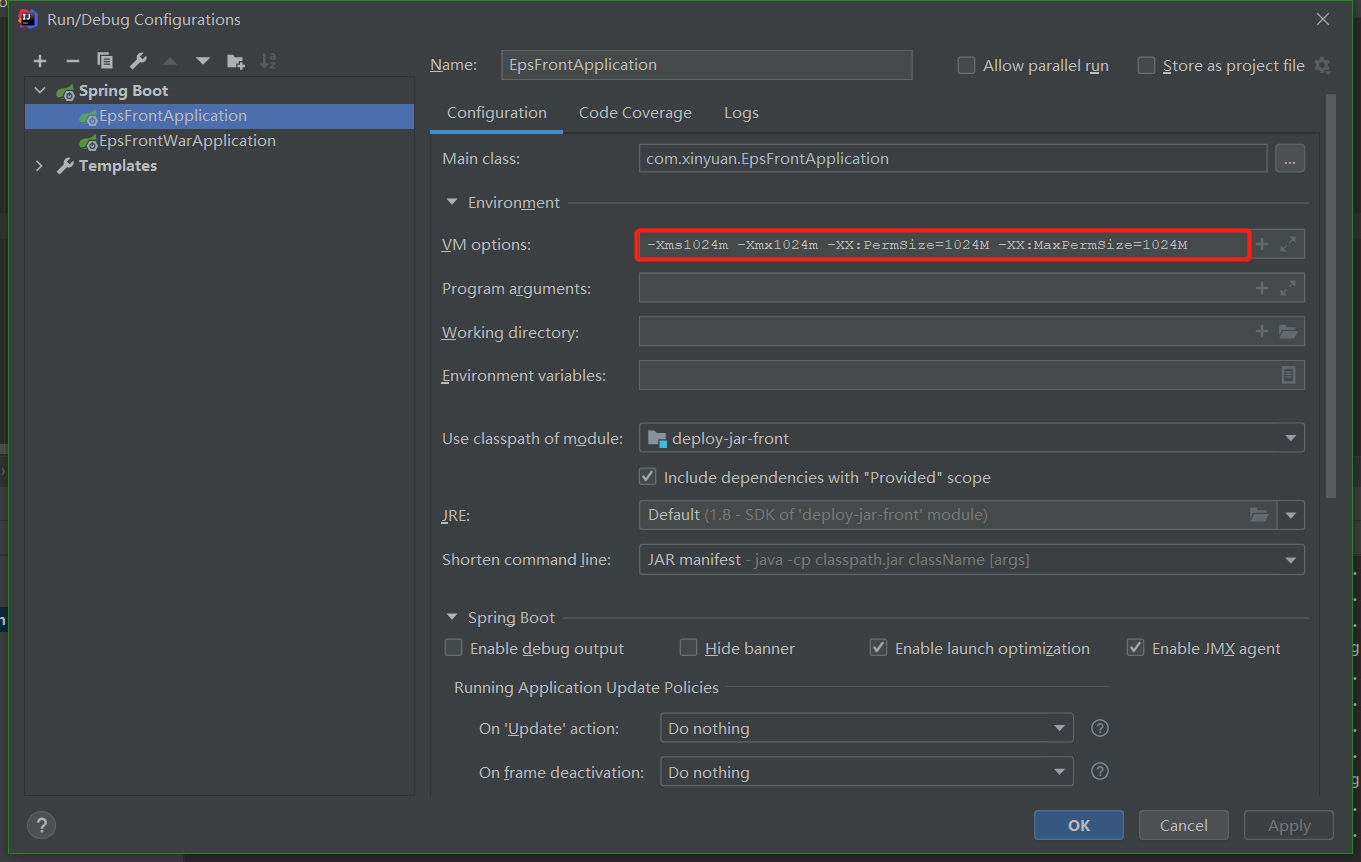The height and width of the screenshot is (862, 1361).
Task: Close the Run/Debug Configurations dialog
Action: coord(1323,19)
